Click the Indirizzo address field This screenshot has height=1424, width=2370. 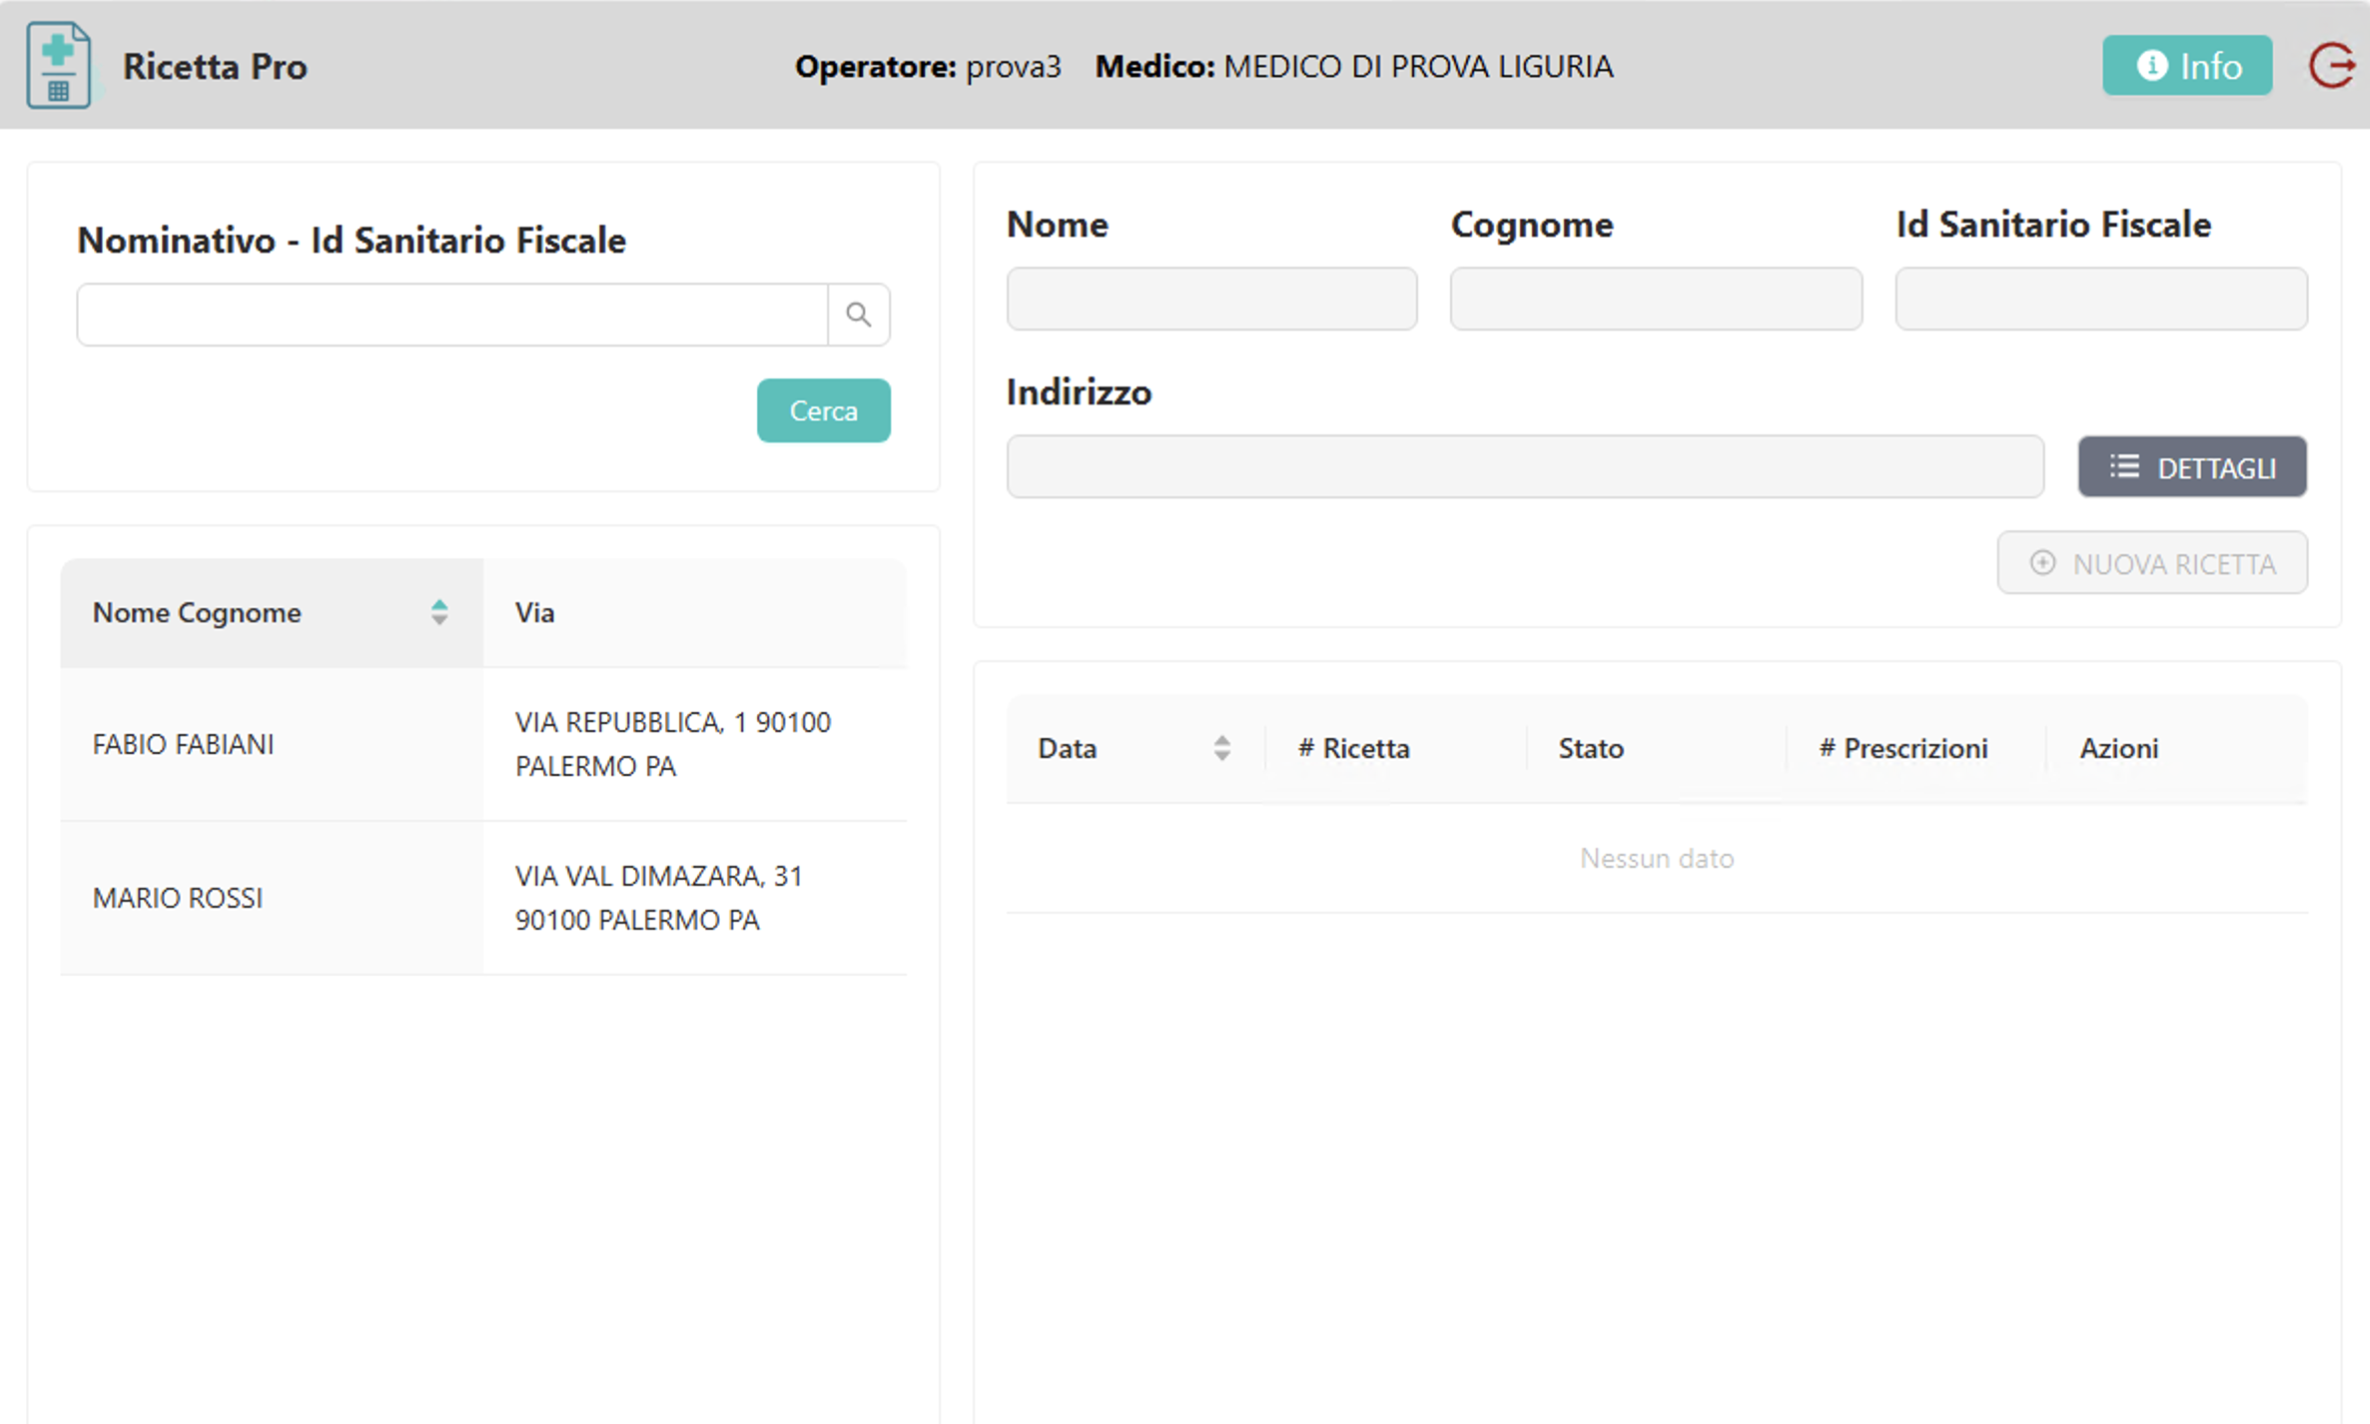(1524, 467)
